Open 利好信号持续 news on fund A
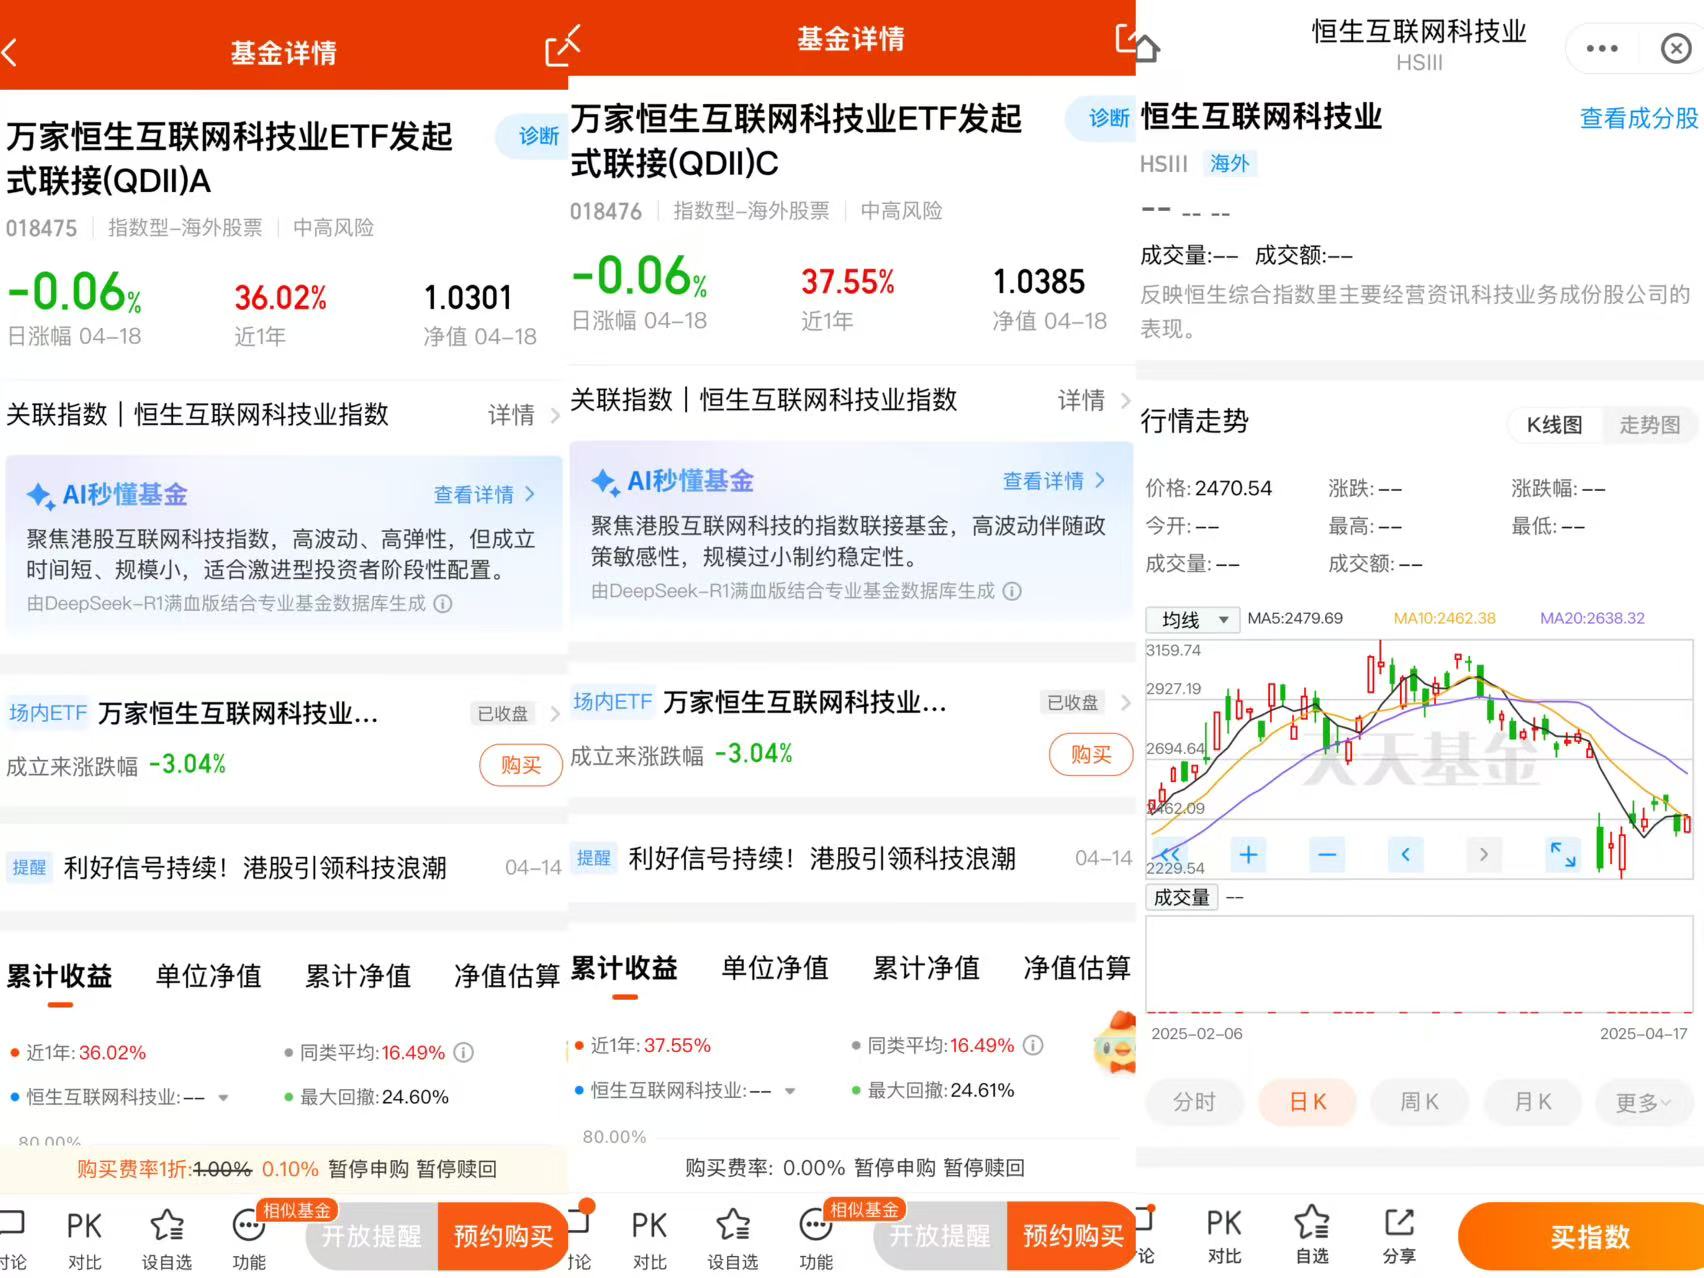 (x=284, y=867)
